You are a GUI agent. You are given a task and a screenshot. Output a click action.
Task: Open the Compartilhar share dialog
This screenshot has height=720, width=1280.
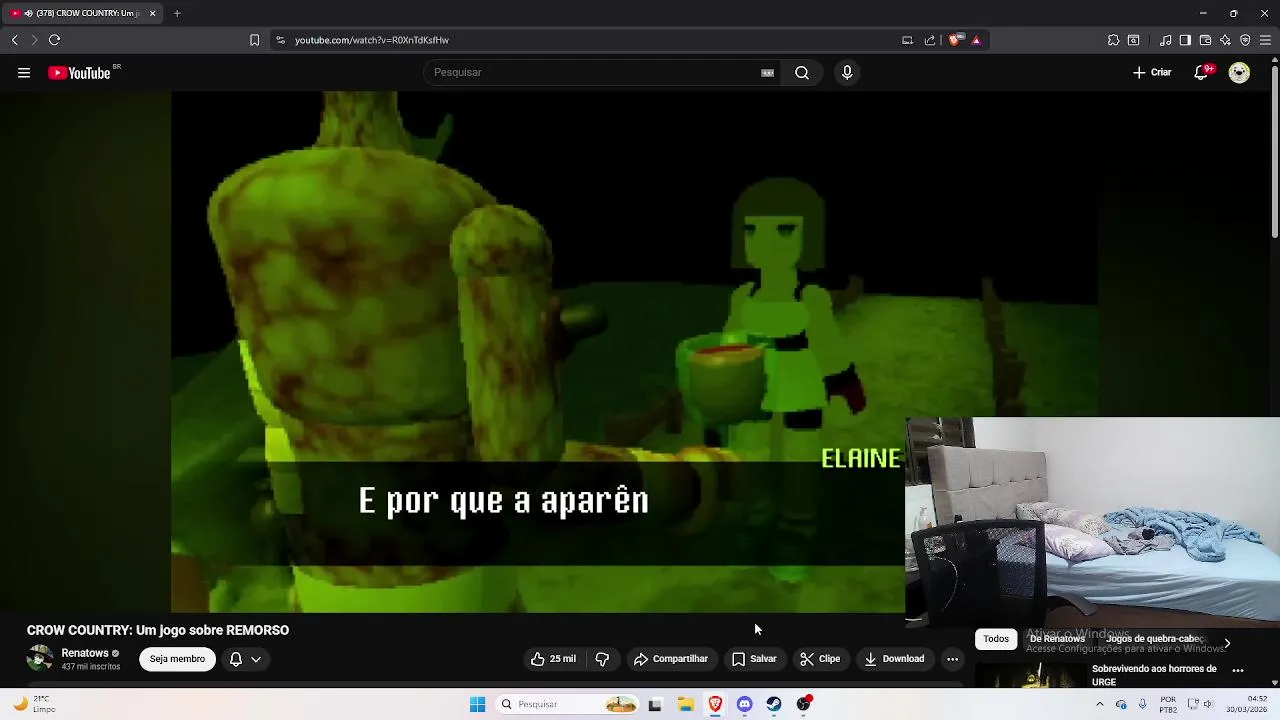(670, 659)
